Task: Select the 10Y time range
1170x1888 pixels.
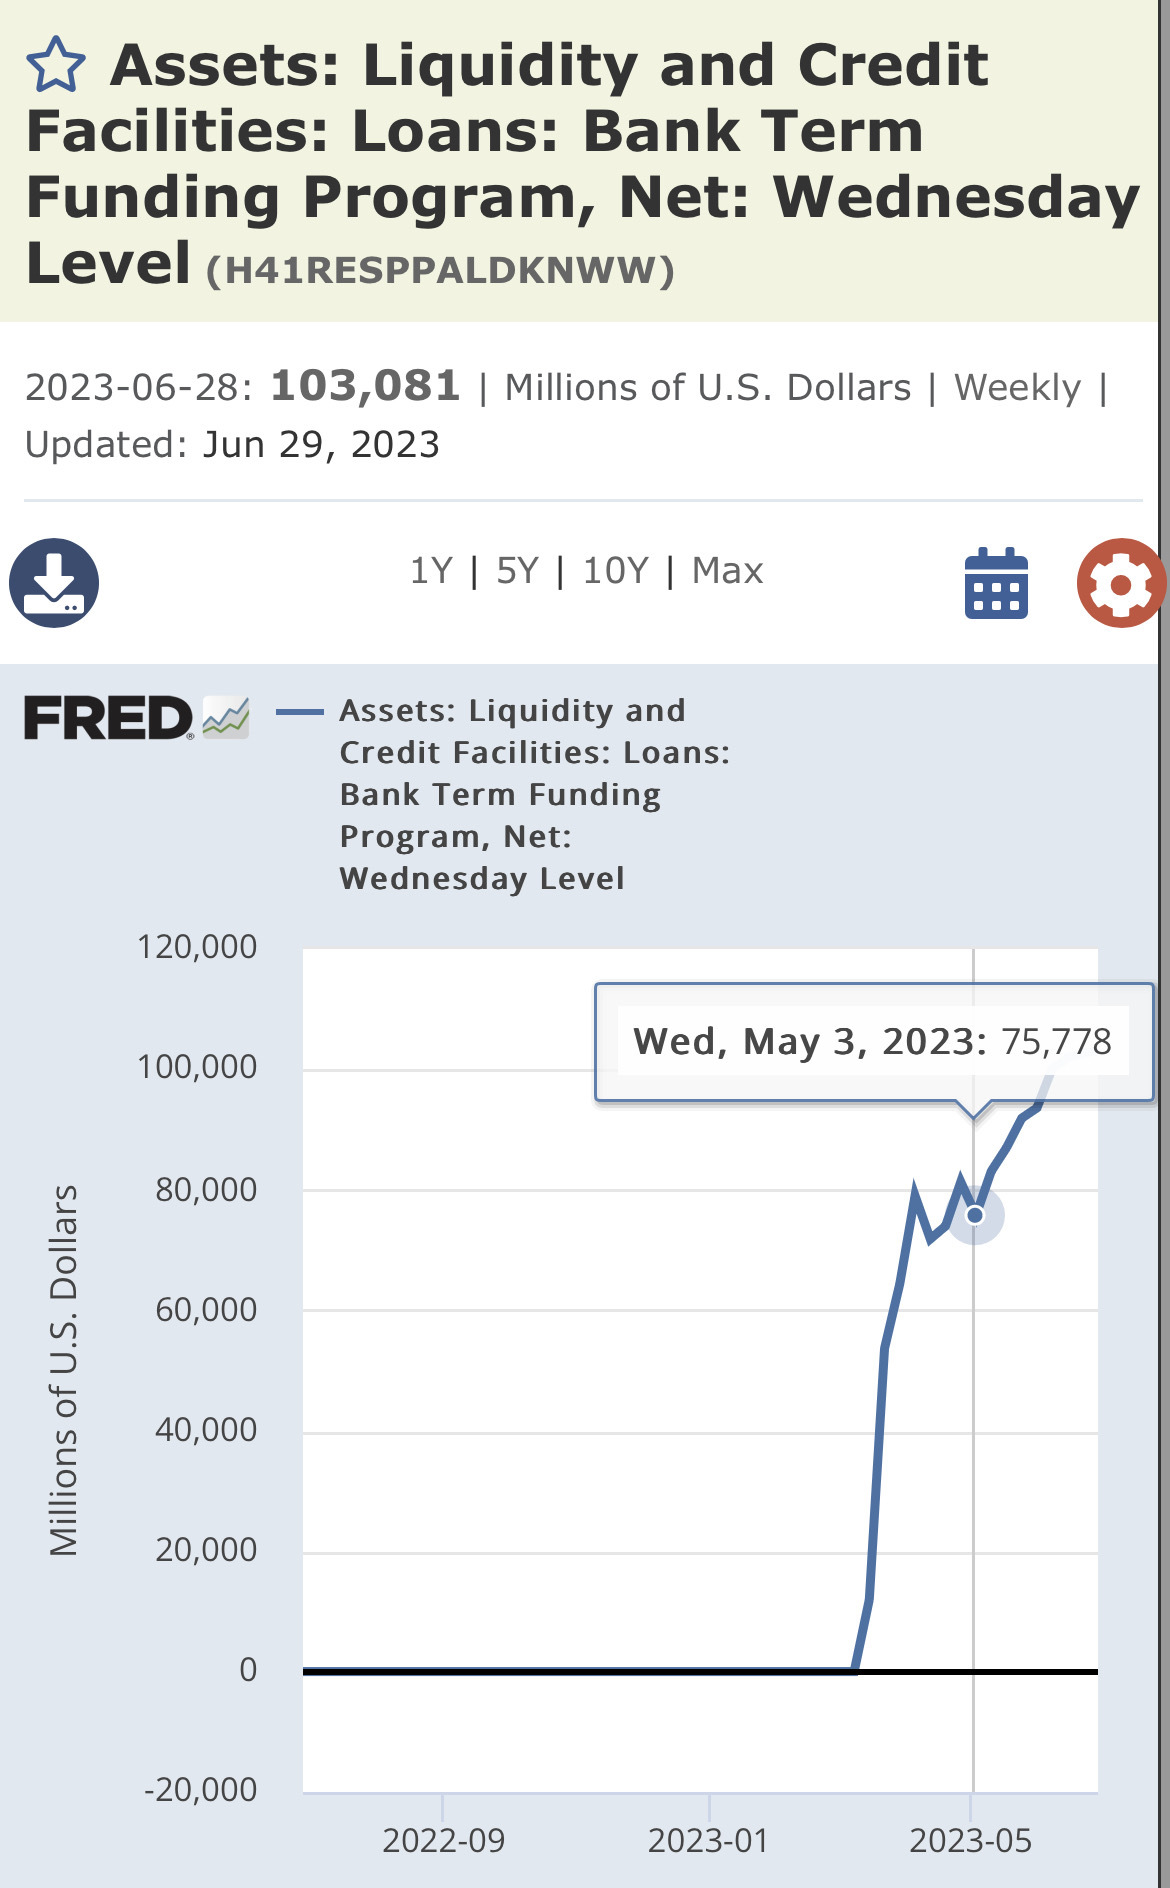Action: tap(615, 571)
